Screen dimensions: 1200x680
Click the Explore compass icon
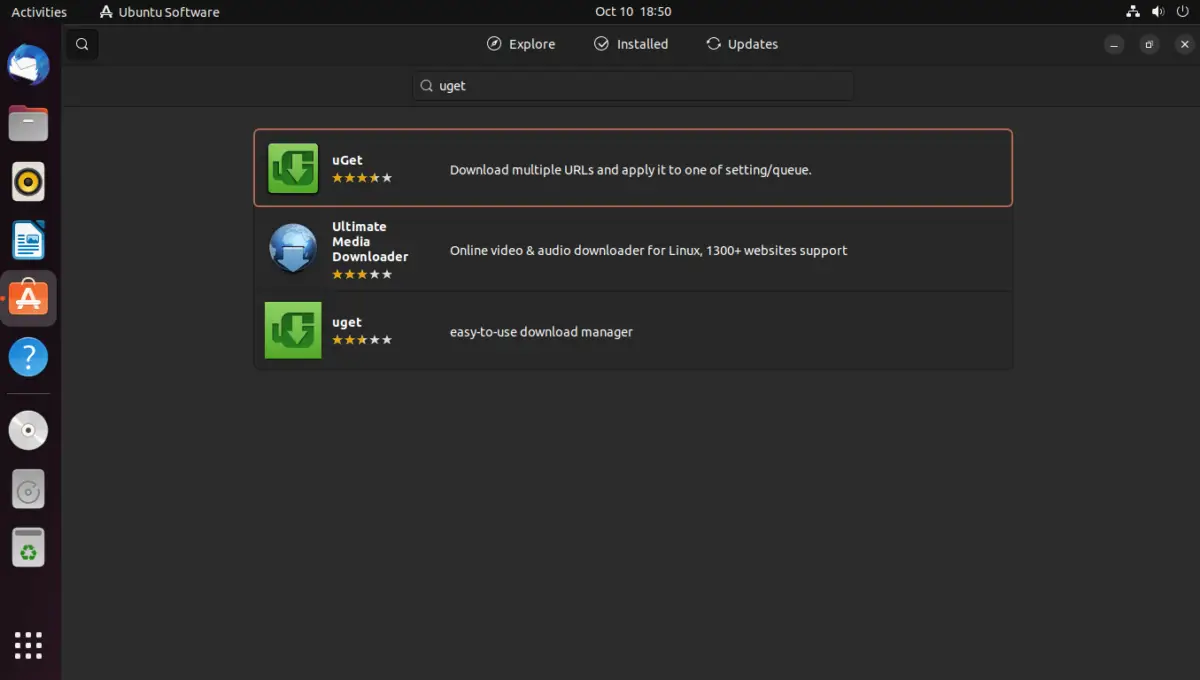point(494,44)
